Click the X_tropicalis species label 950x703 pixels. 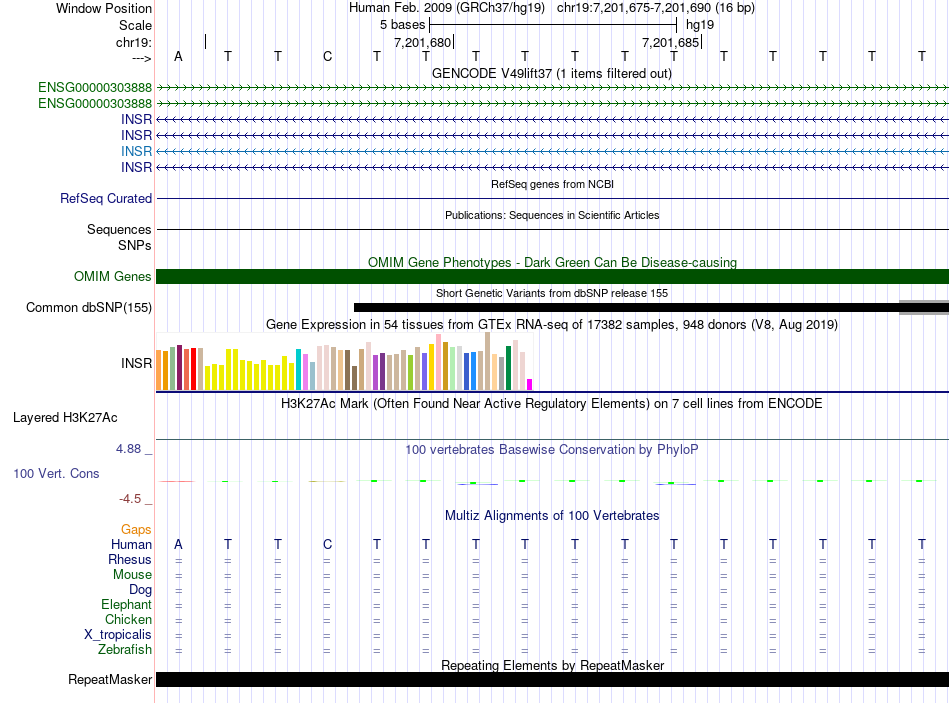click(x=118, y=635)
